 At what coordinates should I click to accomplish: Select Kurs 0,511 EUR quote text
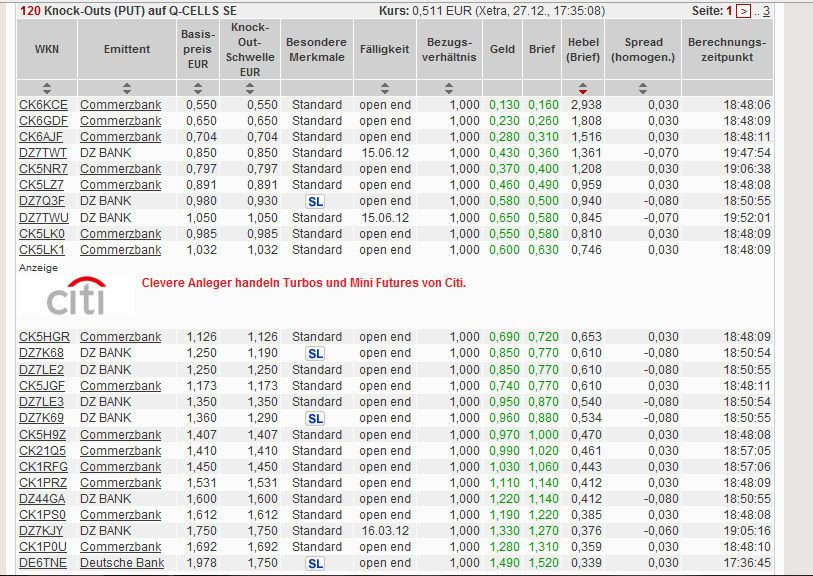[492, 11]
